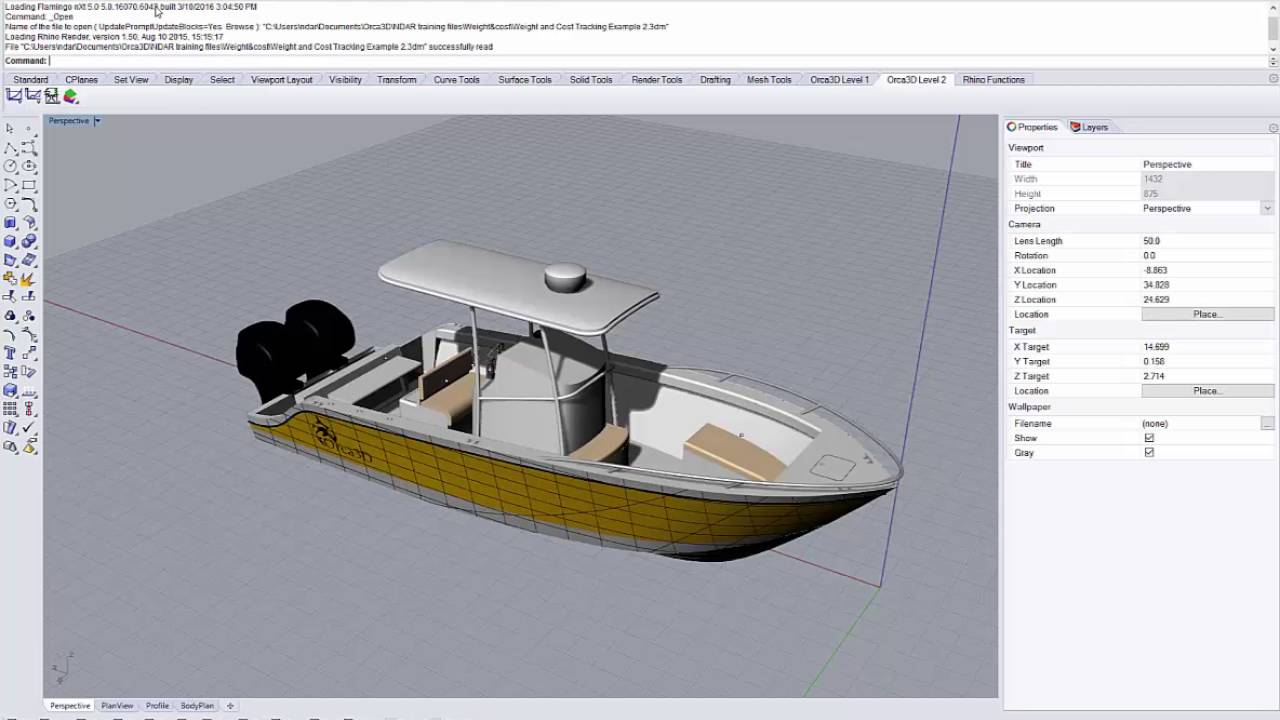Click the viewport Title value field
The image size is (1280, 720).
(1208, 164)
